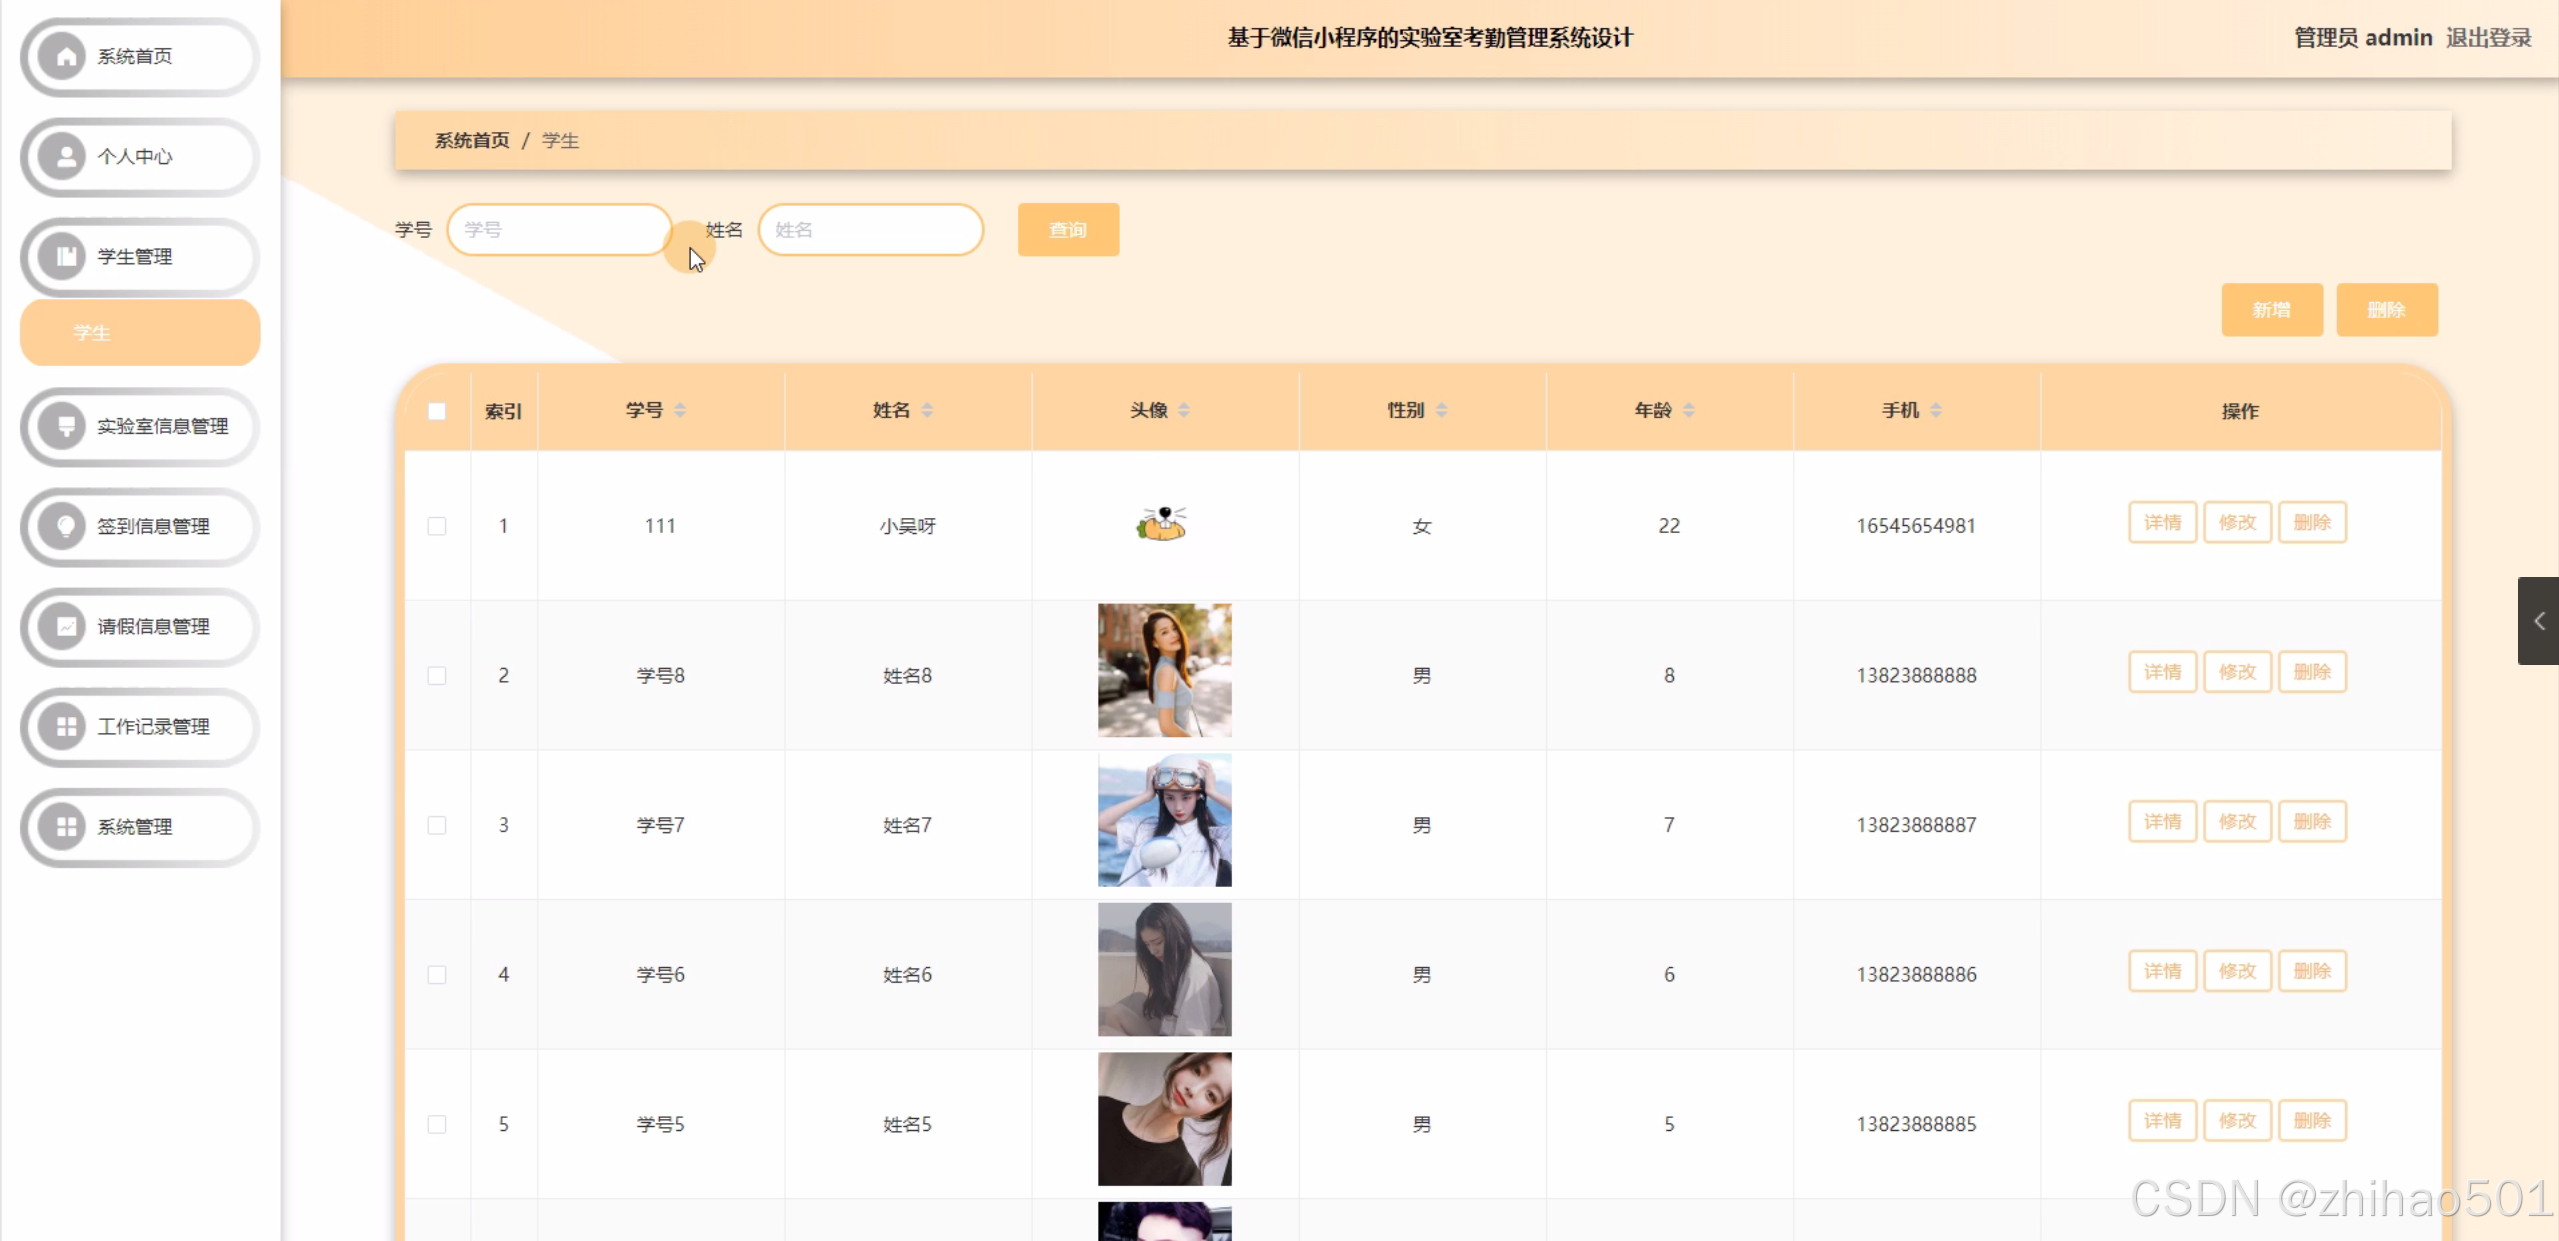Check the checkbox for row 小吴呀
The width and height of the screenshot is (2559, 1241).
coord(437,526)
